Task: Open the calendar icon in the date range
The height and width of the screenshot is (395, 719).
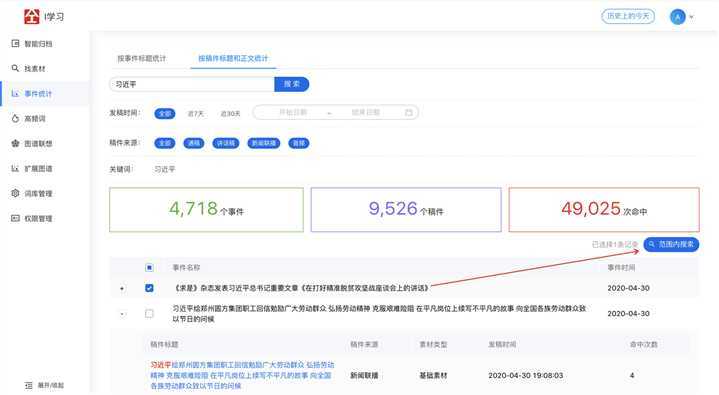Action: point(409,112)
